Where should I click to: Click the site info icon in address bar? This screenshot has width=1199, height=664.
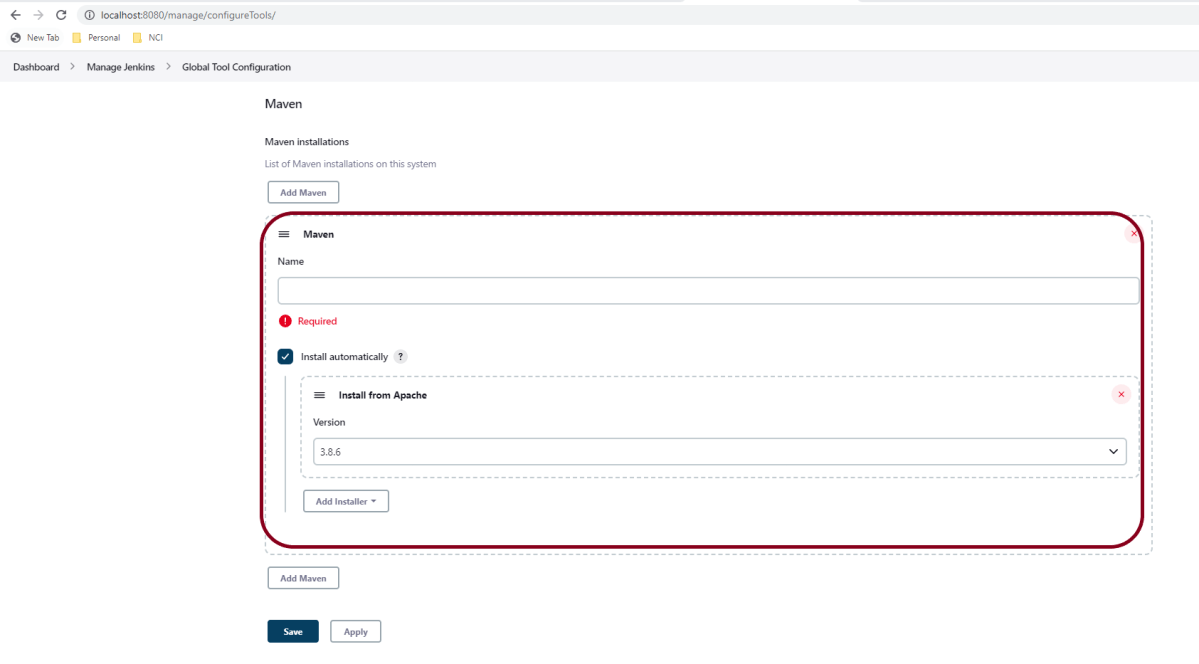tap(89, 15)
